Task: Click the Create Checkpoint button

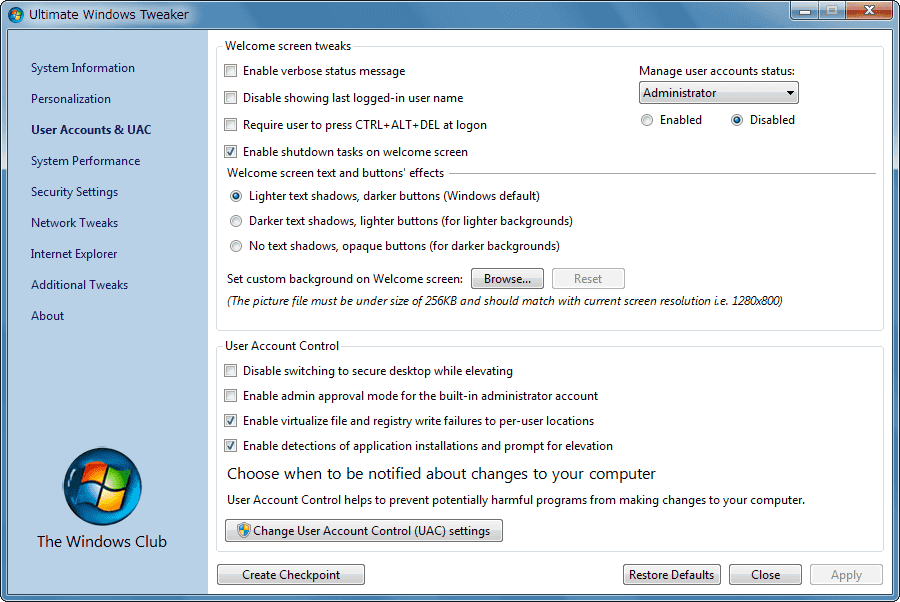Action: [x=291, y=574]
